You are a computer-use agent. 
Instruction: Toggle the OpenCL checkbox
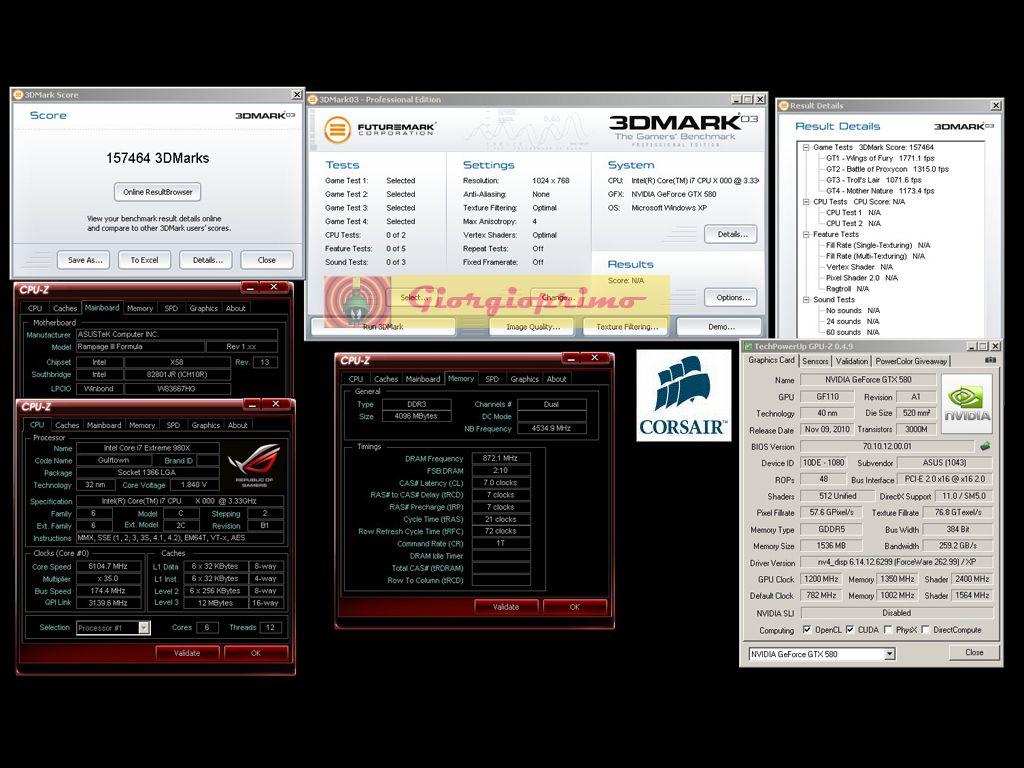pos(807,630)
